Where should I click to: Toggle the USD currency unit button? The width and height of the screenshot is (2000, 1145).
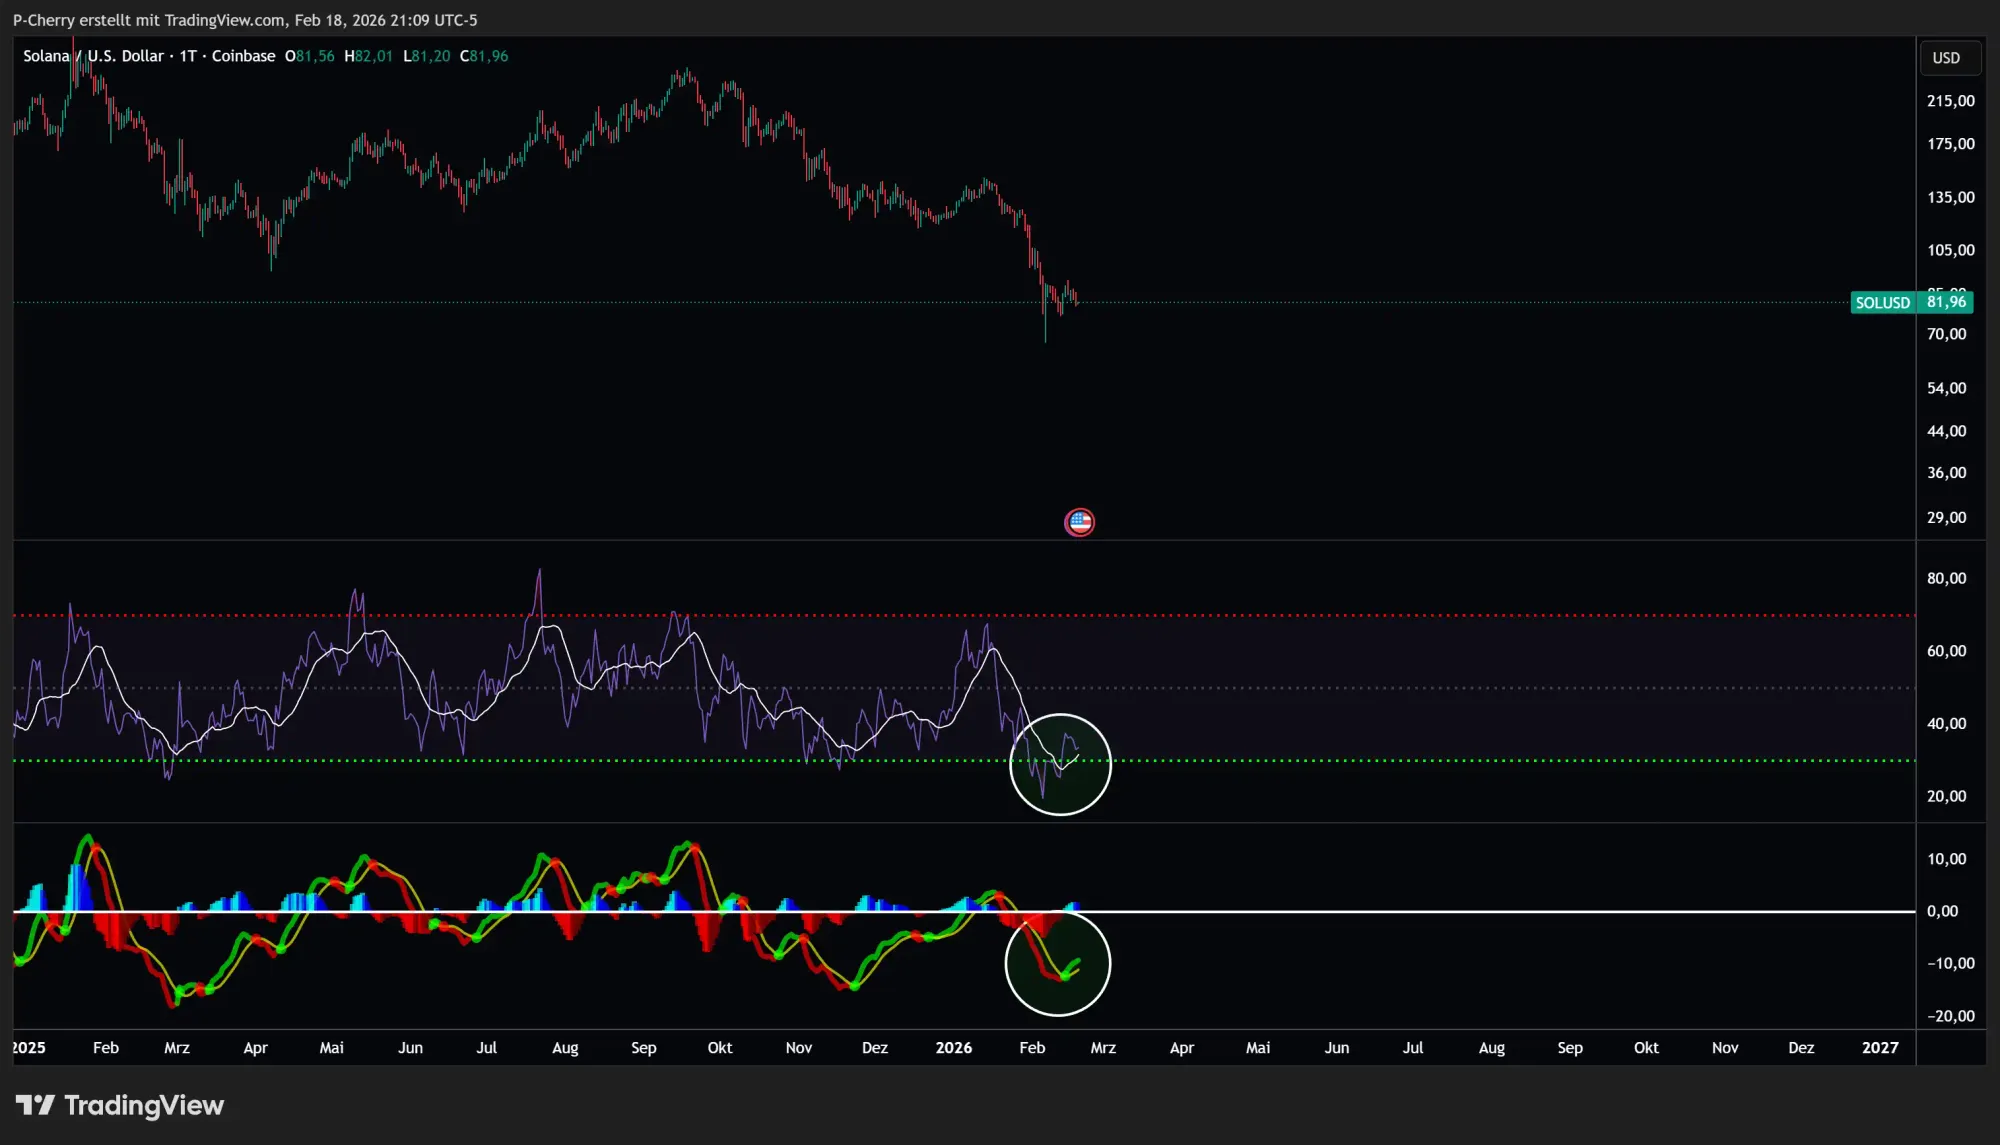point(1948,57)
